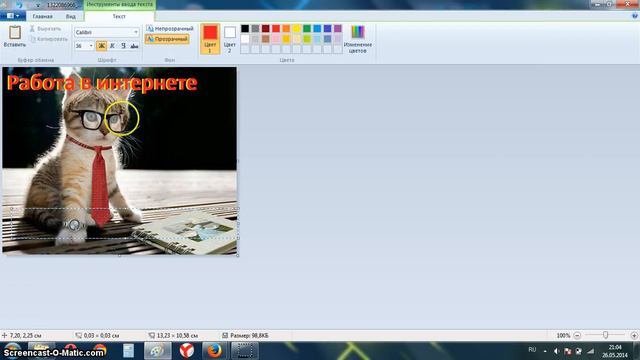Toggle bold Ж formatting
Screen dimensions: 640x360
click(102, 46)
